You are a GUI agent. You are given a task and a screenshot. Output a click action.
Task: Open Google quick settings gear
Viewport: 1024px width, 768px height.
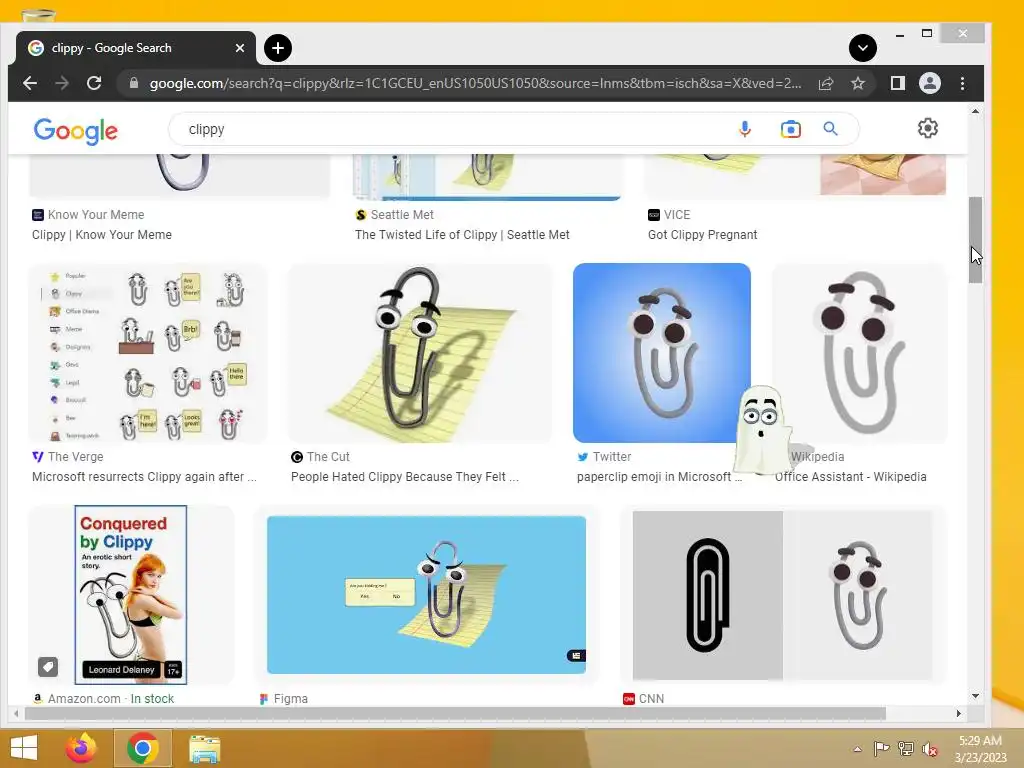coord(928,128)
